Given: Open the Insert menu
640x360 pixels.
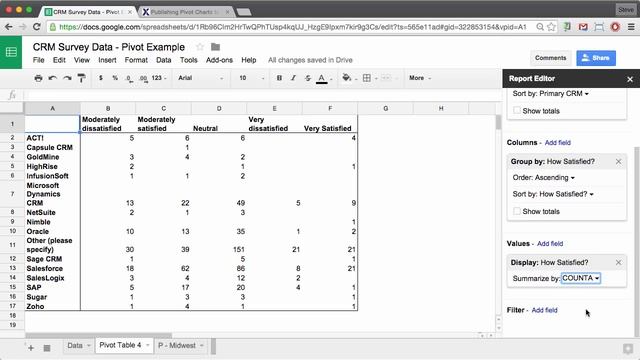Looking at the screenshot, I should (x=107, y=60).
